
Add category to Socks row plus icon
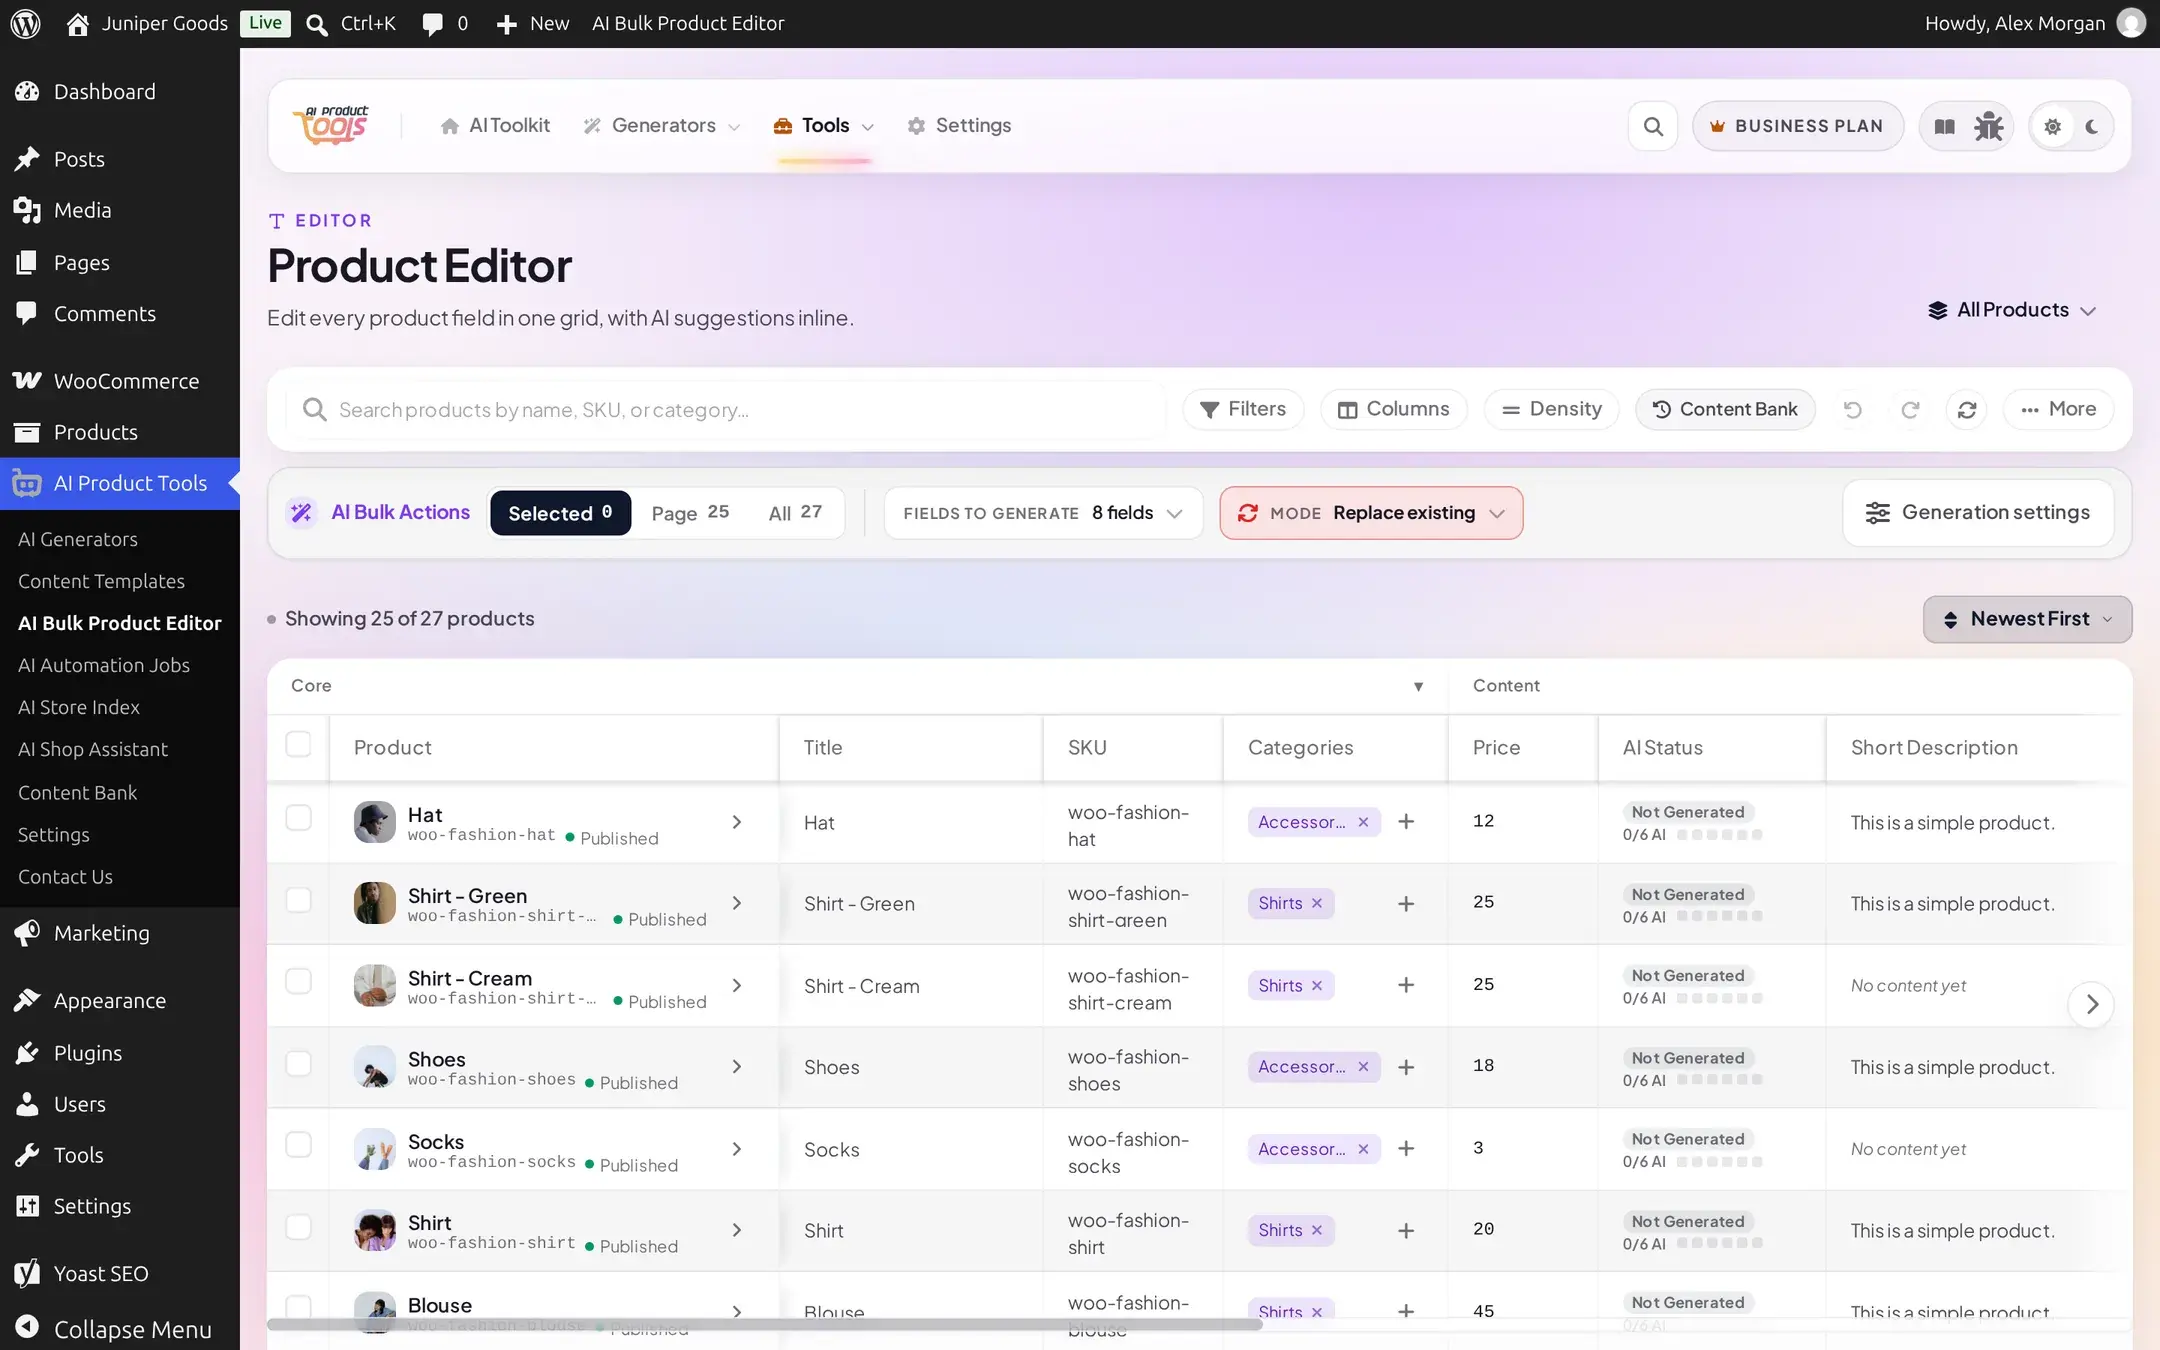point(1406,1149)
